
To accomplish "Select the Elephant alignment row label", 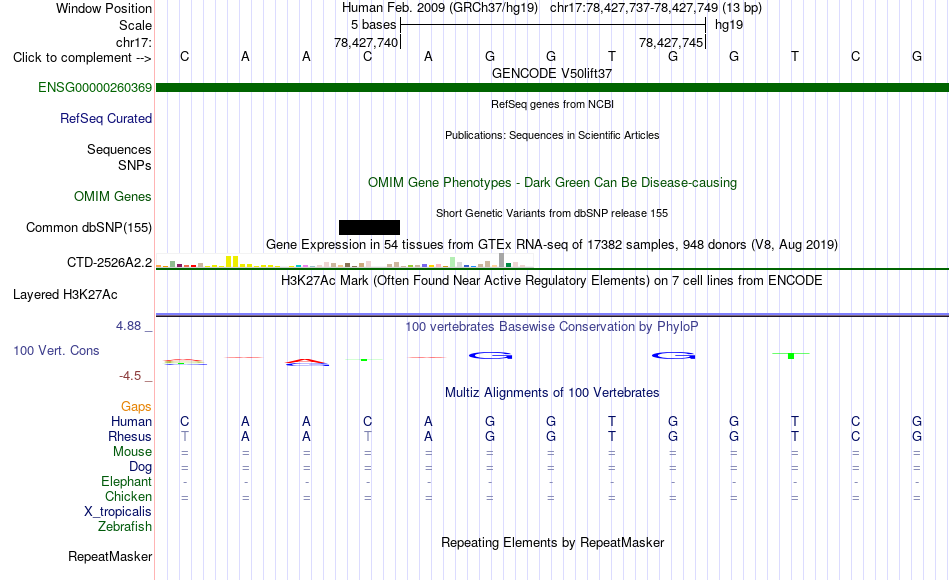I will click(127, 481).
